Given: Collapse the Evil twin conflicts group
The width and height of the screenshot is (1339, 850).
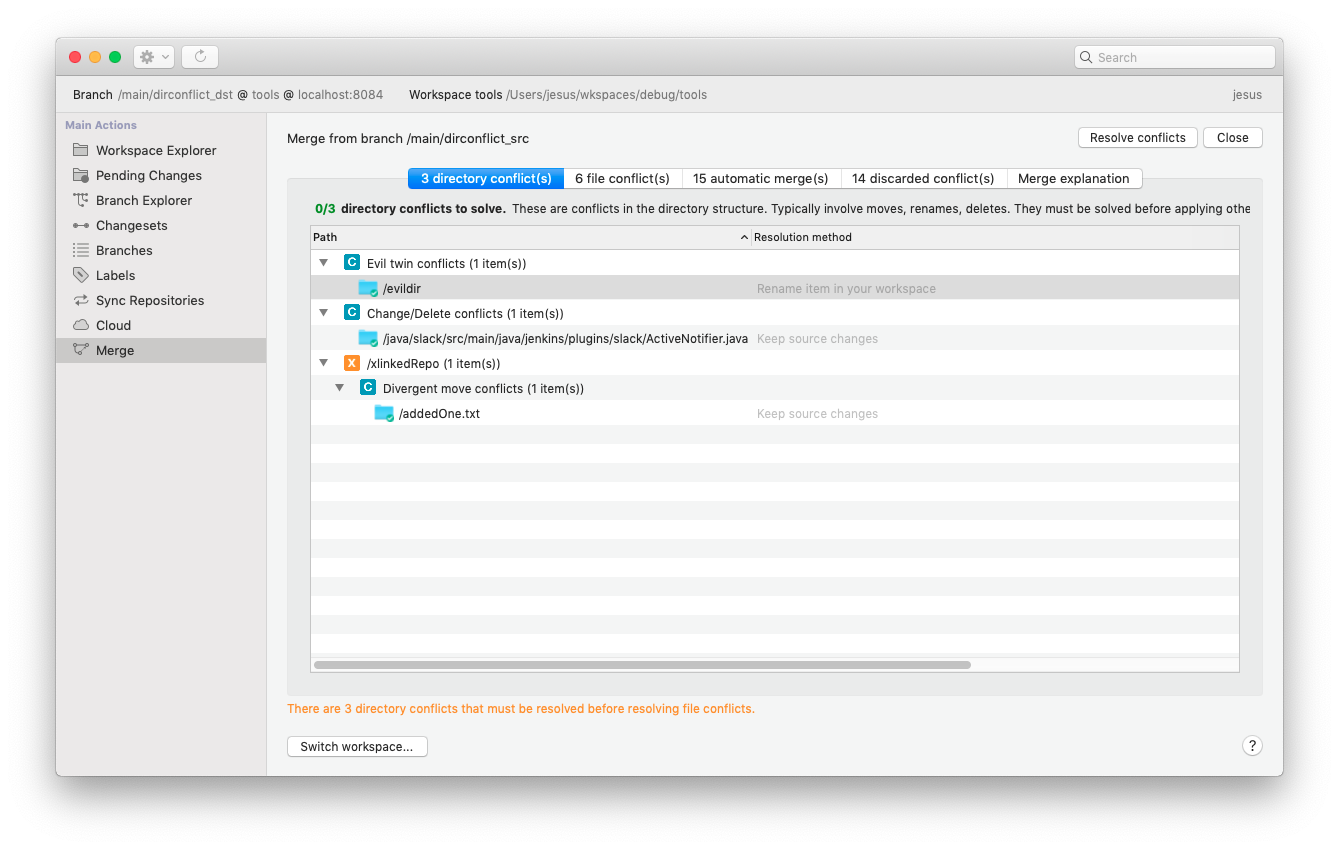Looking at the screenshot, I should [323, 262].
